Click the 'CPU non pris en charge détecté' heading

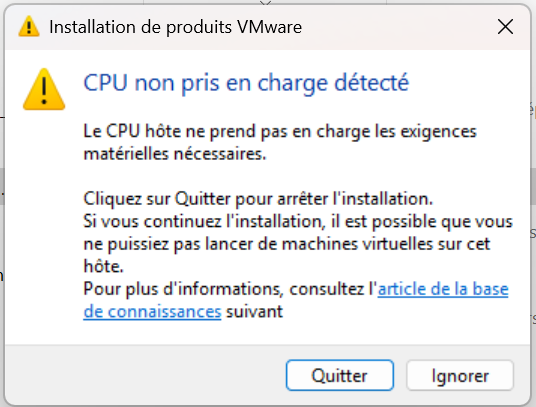pyautogui.click(x=246, y=83)
